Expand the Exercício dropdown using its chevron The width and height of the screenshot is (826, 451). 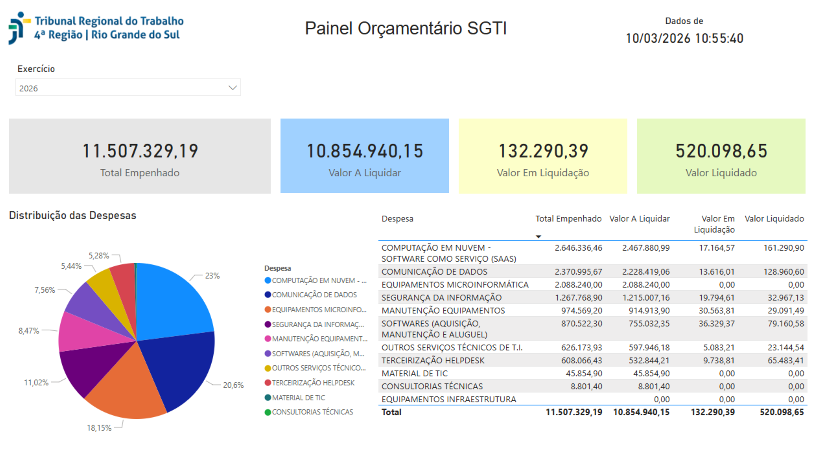pos(233,88)
